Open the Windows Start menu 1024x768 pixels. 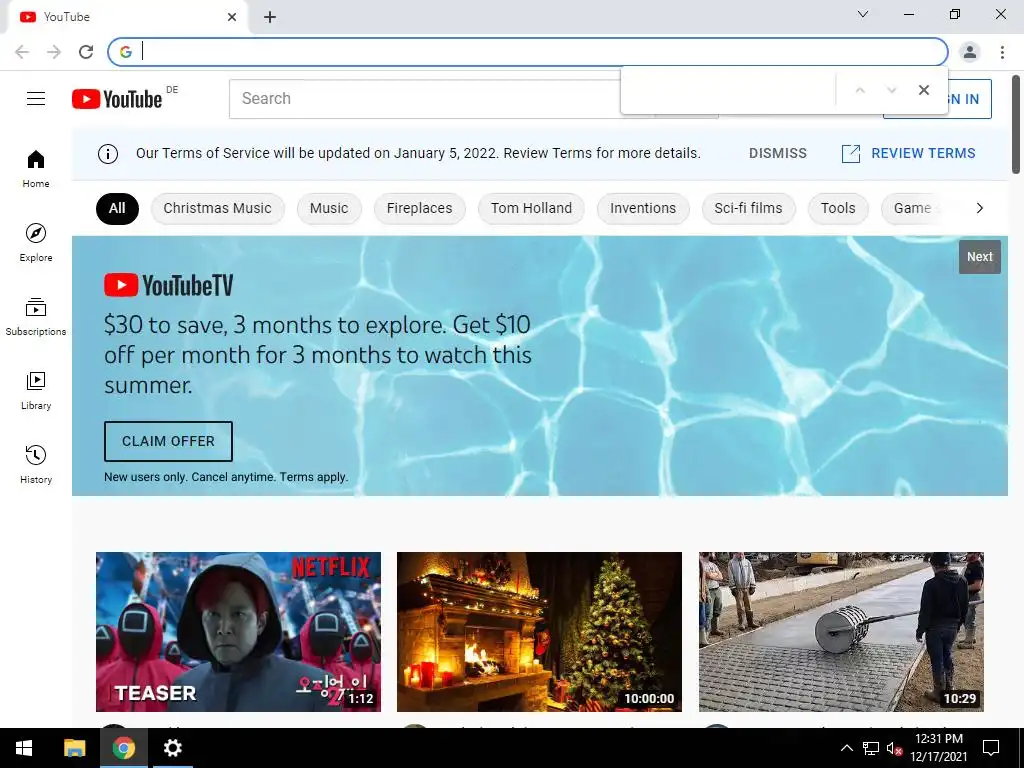tap(24, 748)
